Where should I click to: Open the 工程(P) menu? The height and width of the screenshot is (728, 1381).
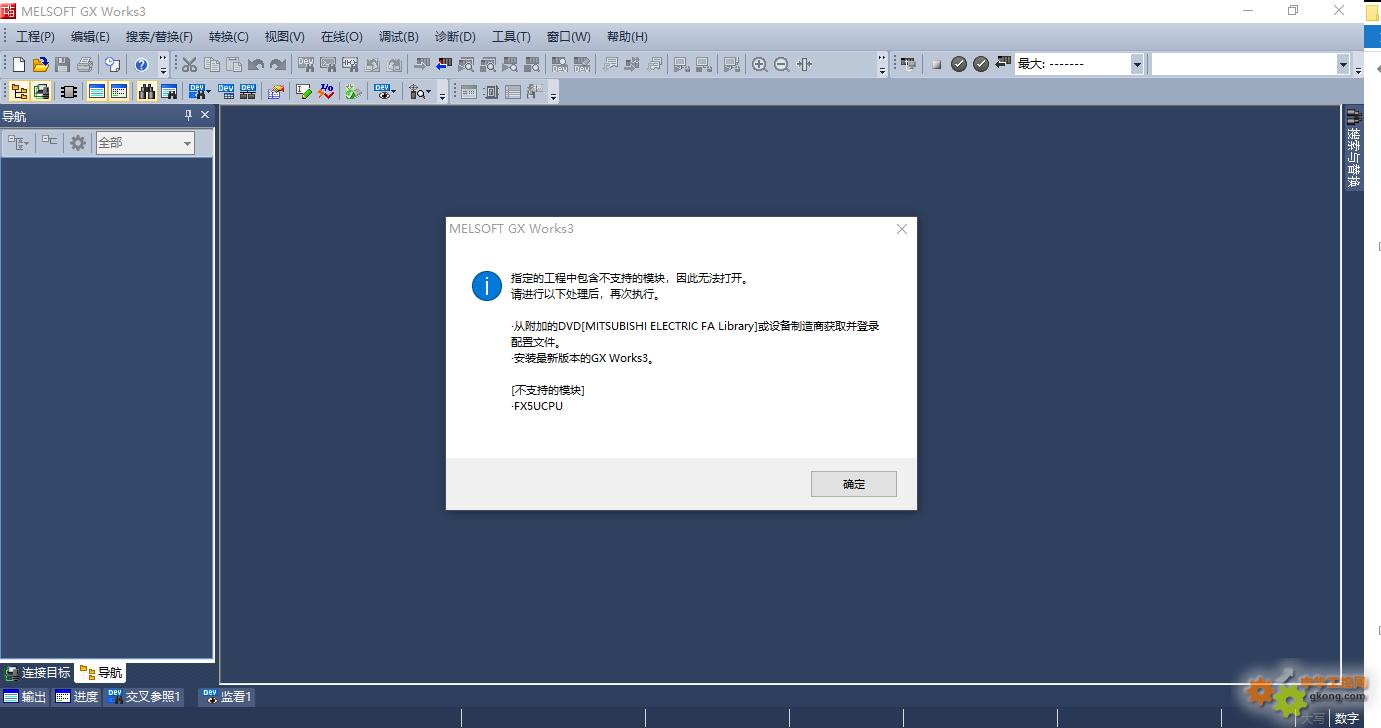35,37
